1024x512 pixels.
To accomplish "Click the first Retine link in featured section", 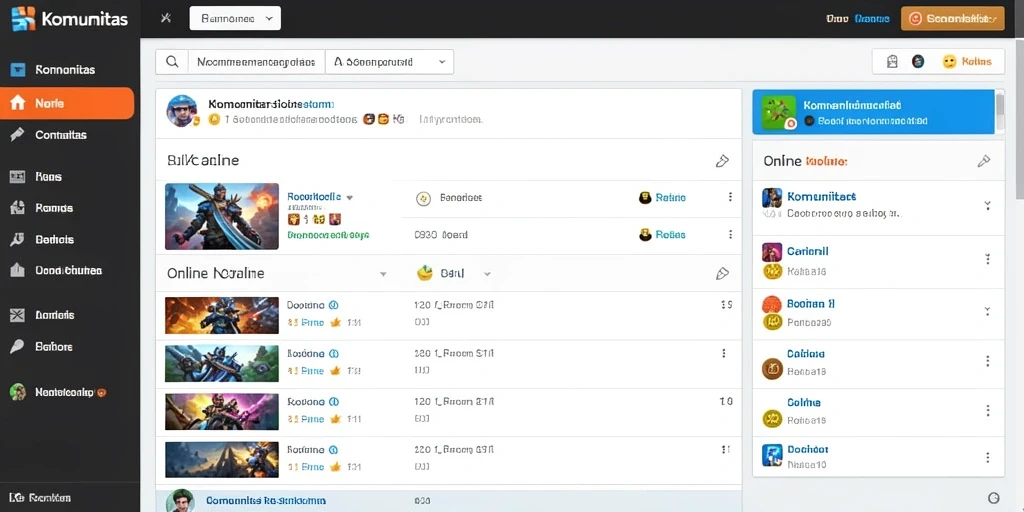I will [671, 197].
